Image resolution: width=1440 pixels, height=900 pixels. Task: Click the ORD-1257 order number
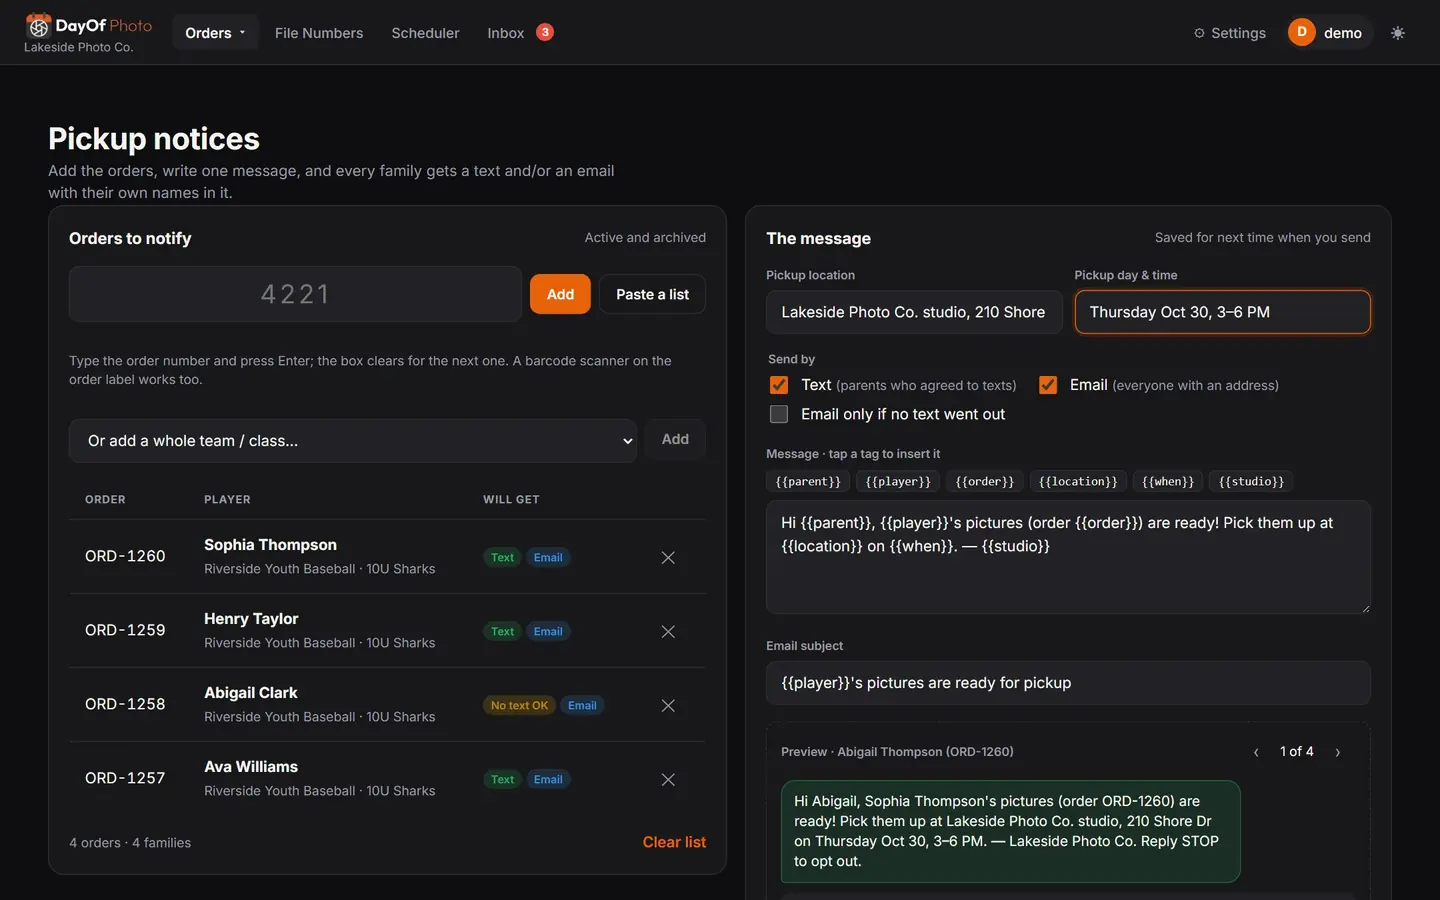pyautogui.click(x=125, y=778)
